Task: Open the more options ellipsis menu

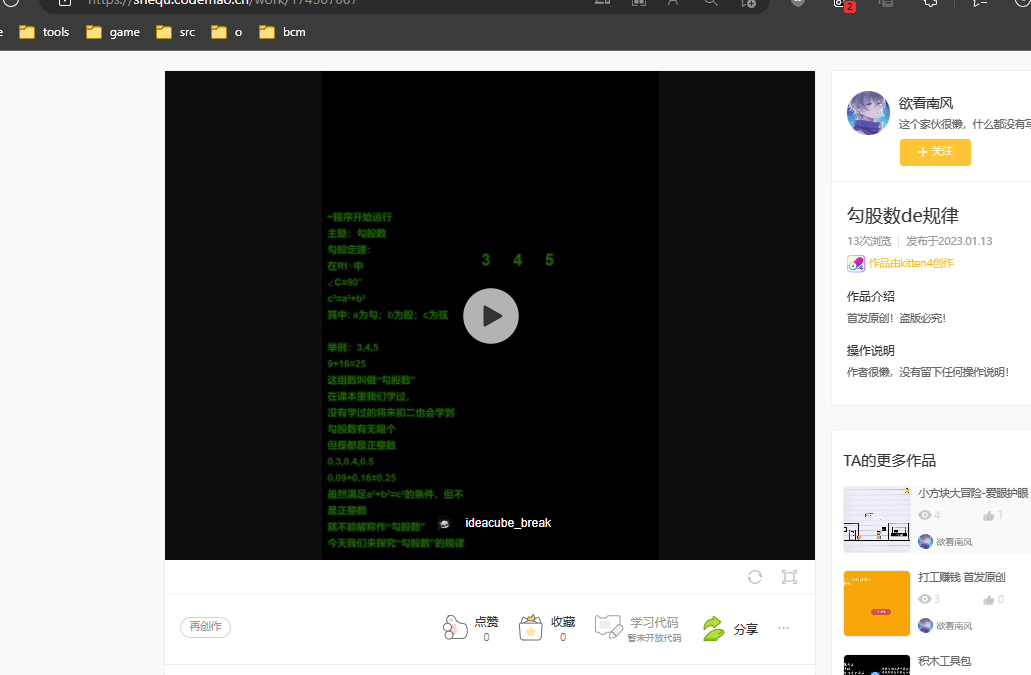Action: coord(783,628)
